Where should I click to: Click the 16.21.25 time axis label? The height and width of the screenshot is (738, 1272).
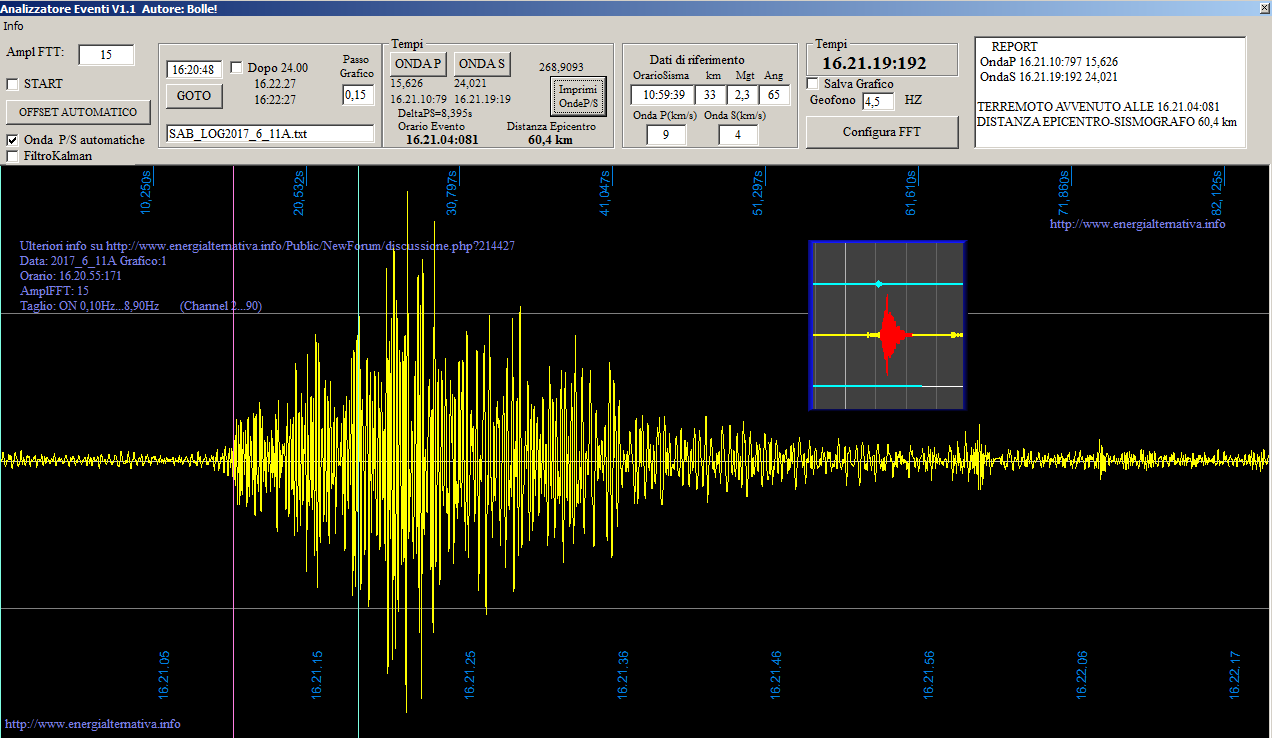click(x=470, y=675)
